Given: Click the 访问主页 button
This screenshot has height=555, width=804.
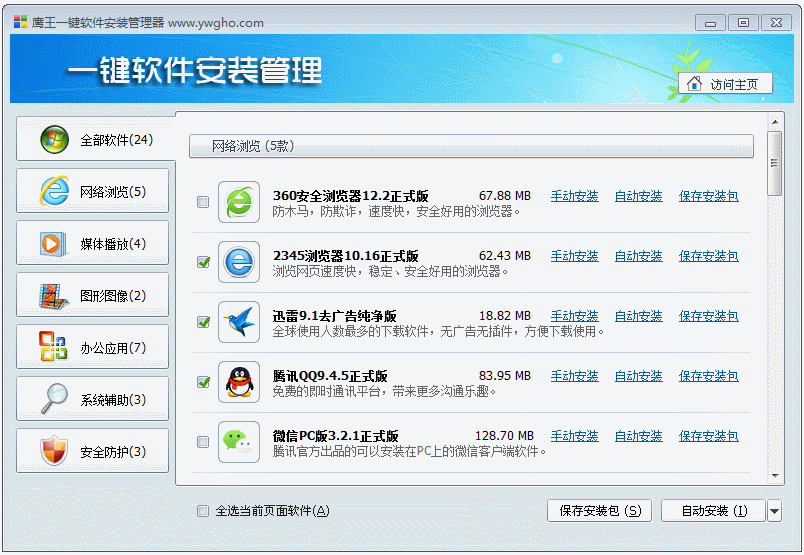Looking at the screenshot, I should [725, 83].
